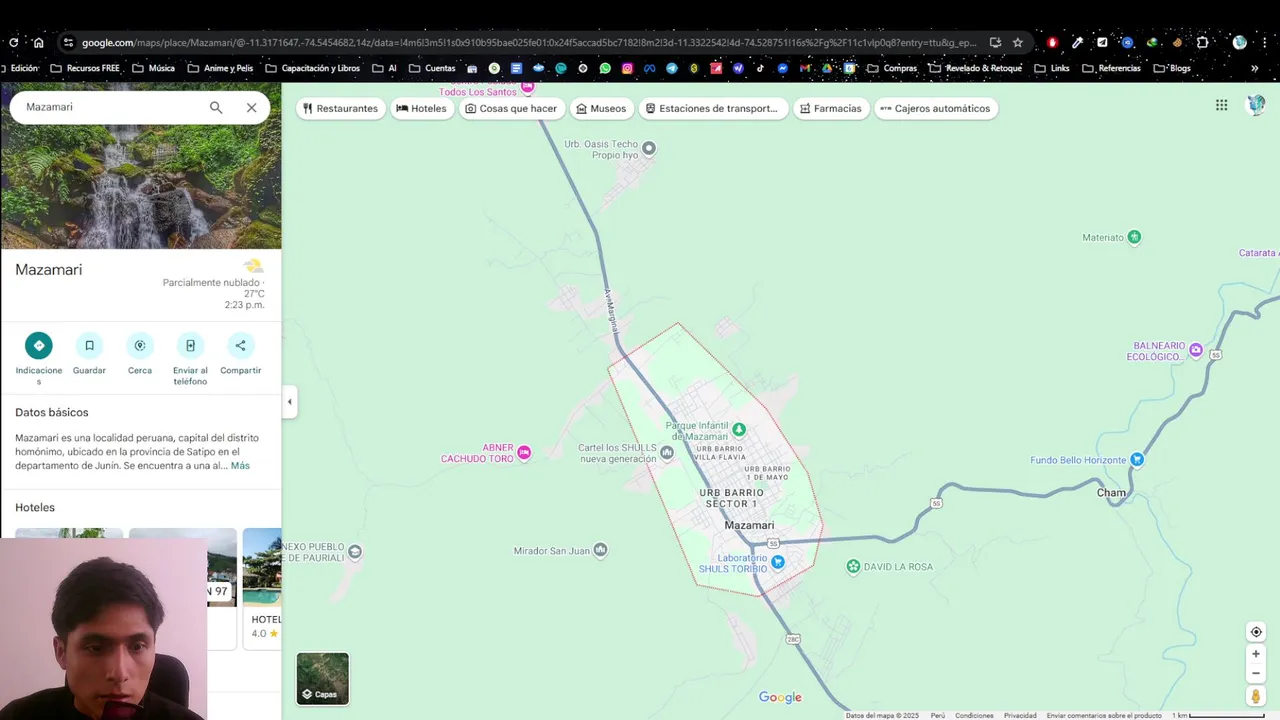Open the WhatsApp bookmark icon
Screen dimensions: 1280x720
[605, 68]
